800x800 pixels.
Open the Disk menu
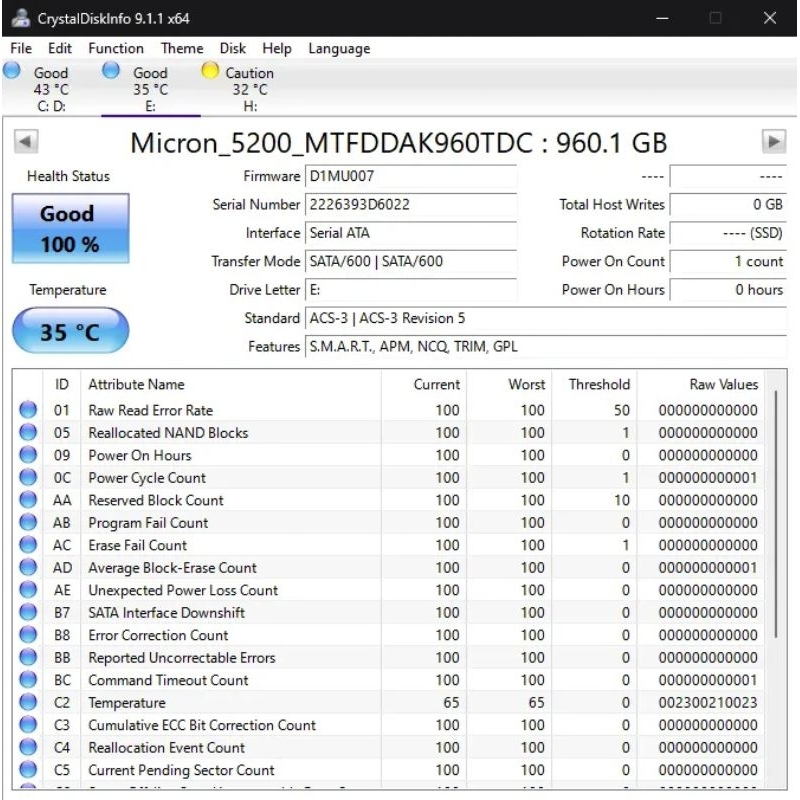point(233,48)
